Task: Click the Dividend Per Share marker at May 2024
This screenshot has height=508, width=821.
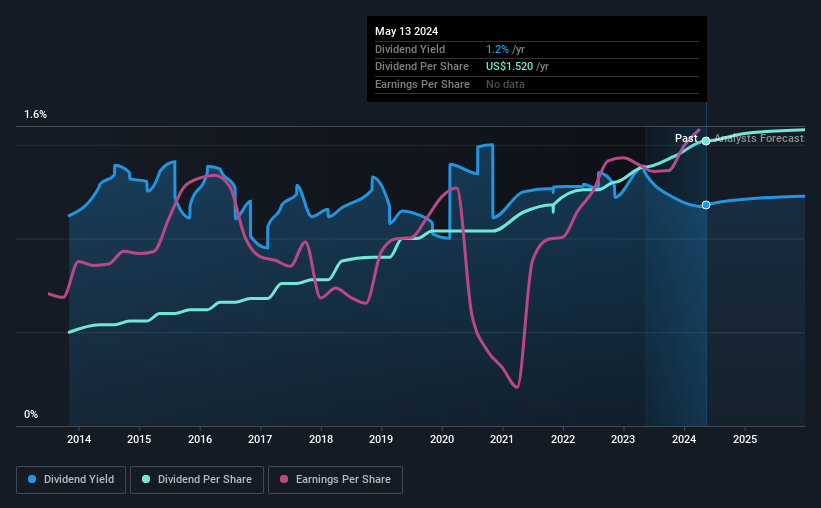Action: (706, 141)
